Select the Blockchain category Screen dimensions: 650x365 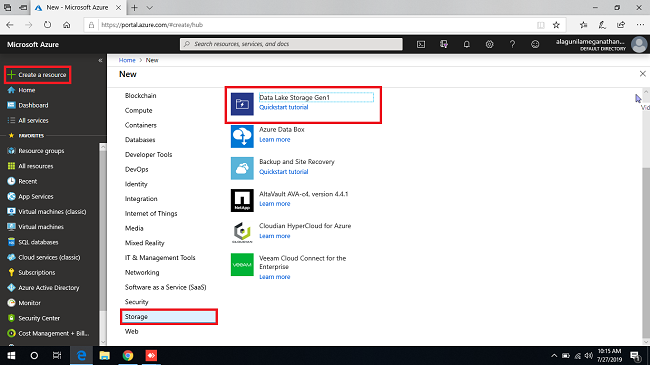click(141, 95)
